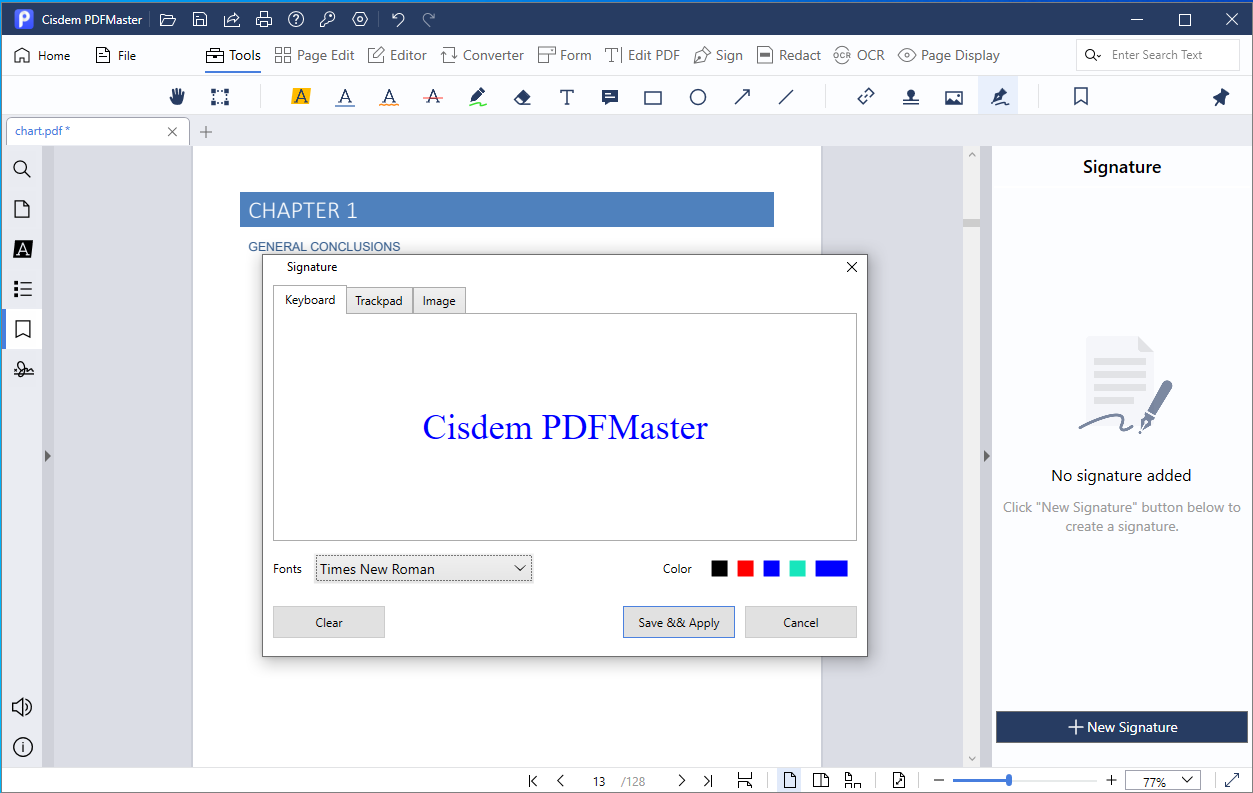Pick the teal color swatch
Image resolution: width=1253 pixels, height=793 pixels.
(797, 568)
